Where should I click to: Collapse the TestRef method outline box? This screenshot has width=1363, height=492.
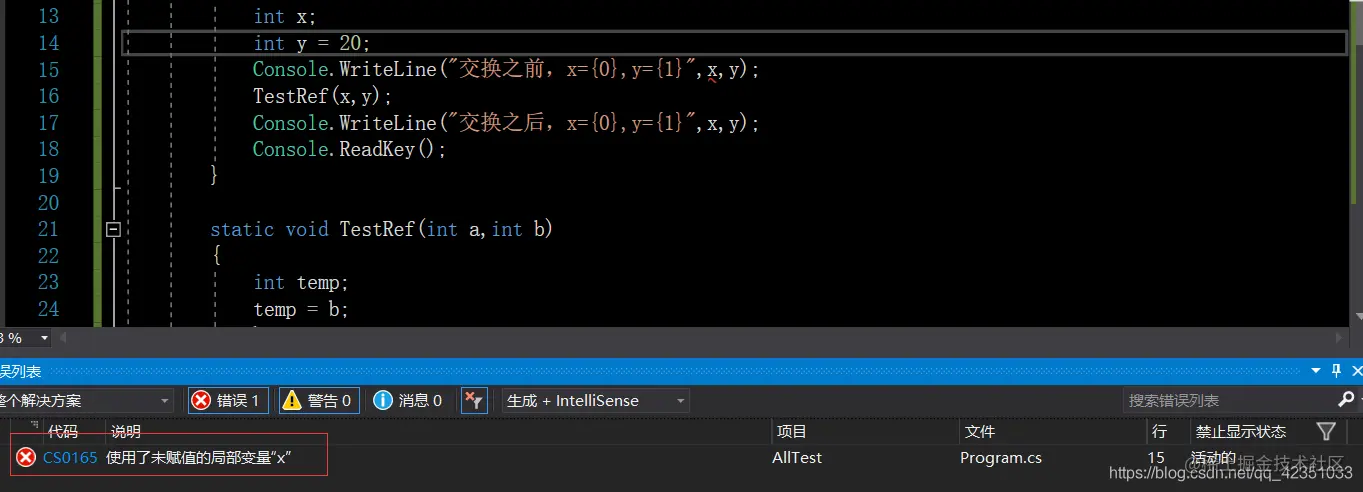113,229
